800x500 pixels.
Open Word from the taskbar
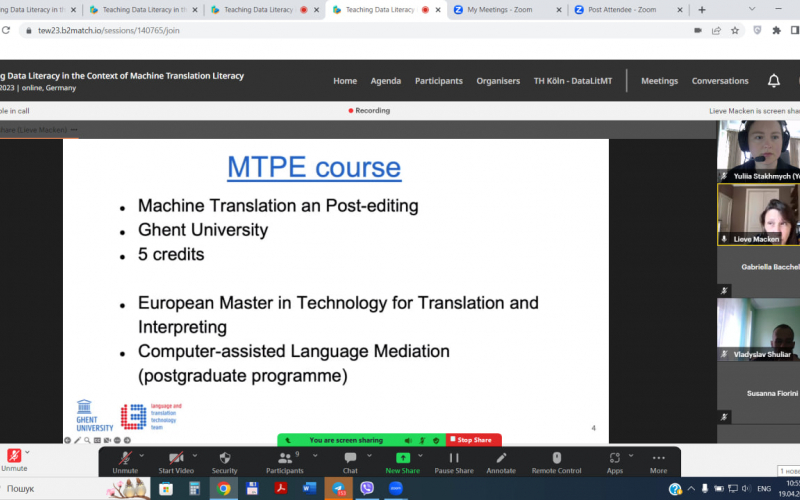click(x=309, y=488)
